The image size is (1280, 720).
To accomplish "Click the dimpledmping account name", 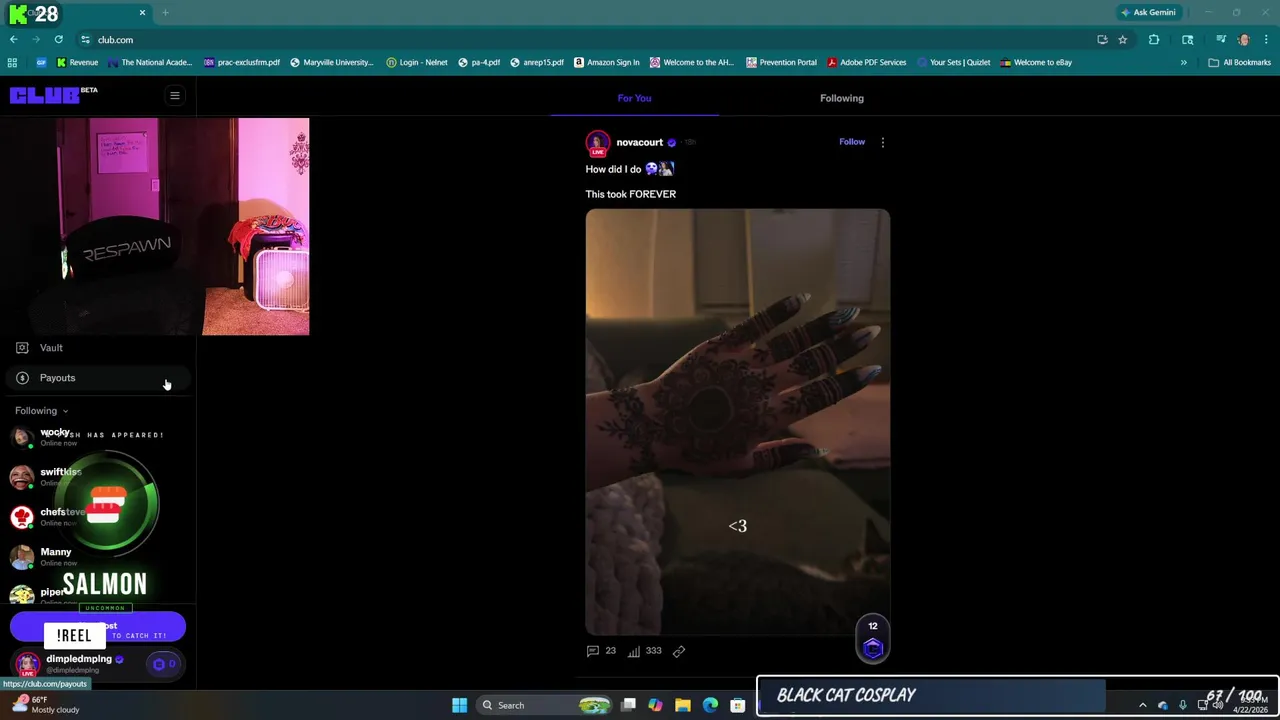I will pos(78,659).
